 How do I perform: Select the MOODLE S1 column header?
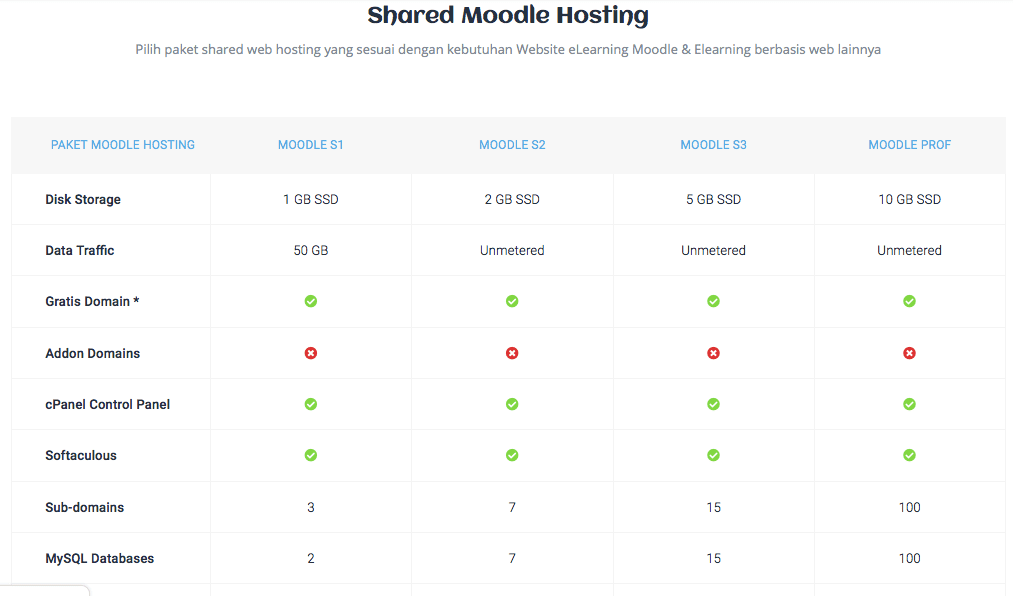[x=311, y=144]
